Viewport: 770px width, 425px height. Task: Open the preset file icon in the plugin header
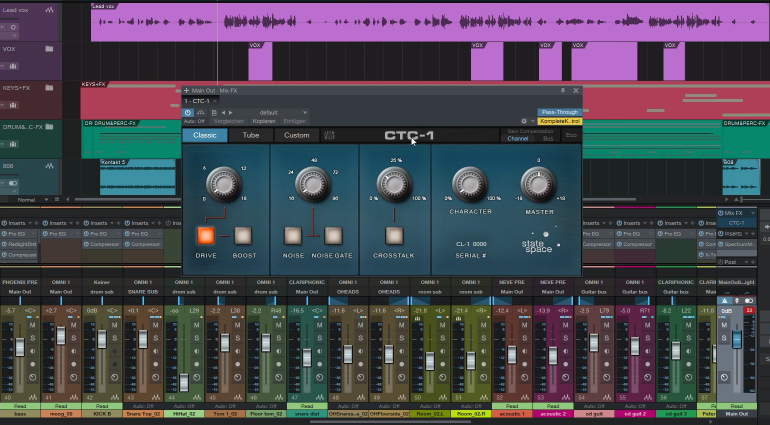[x=214, y=113]
